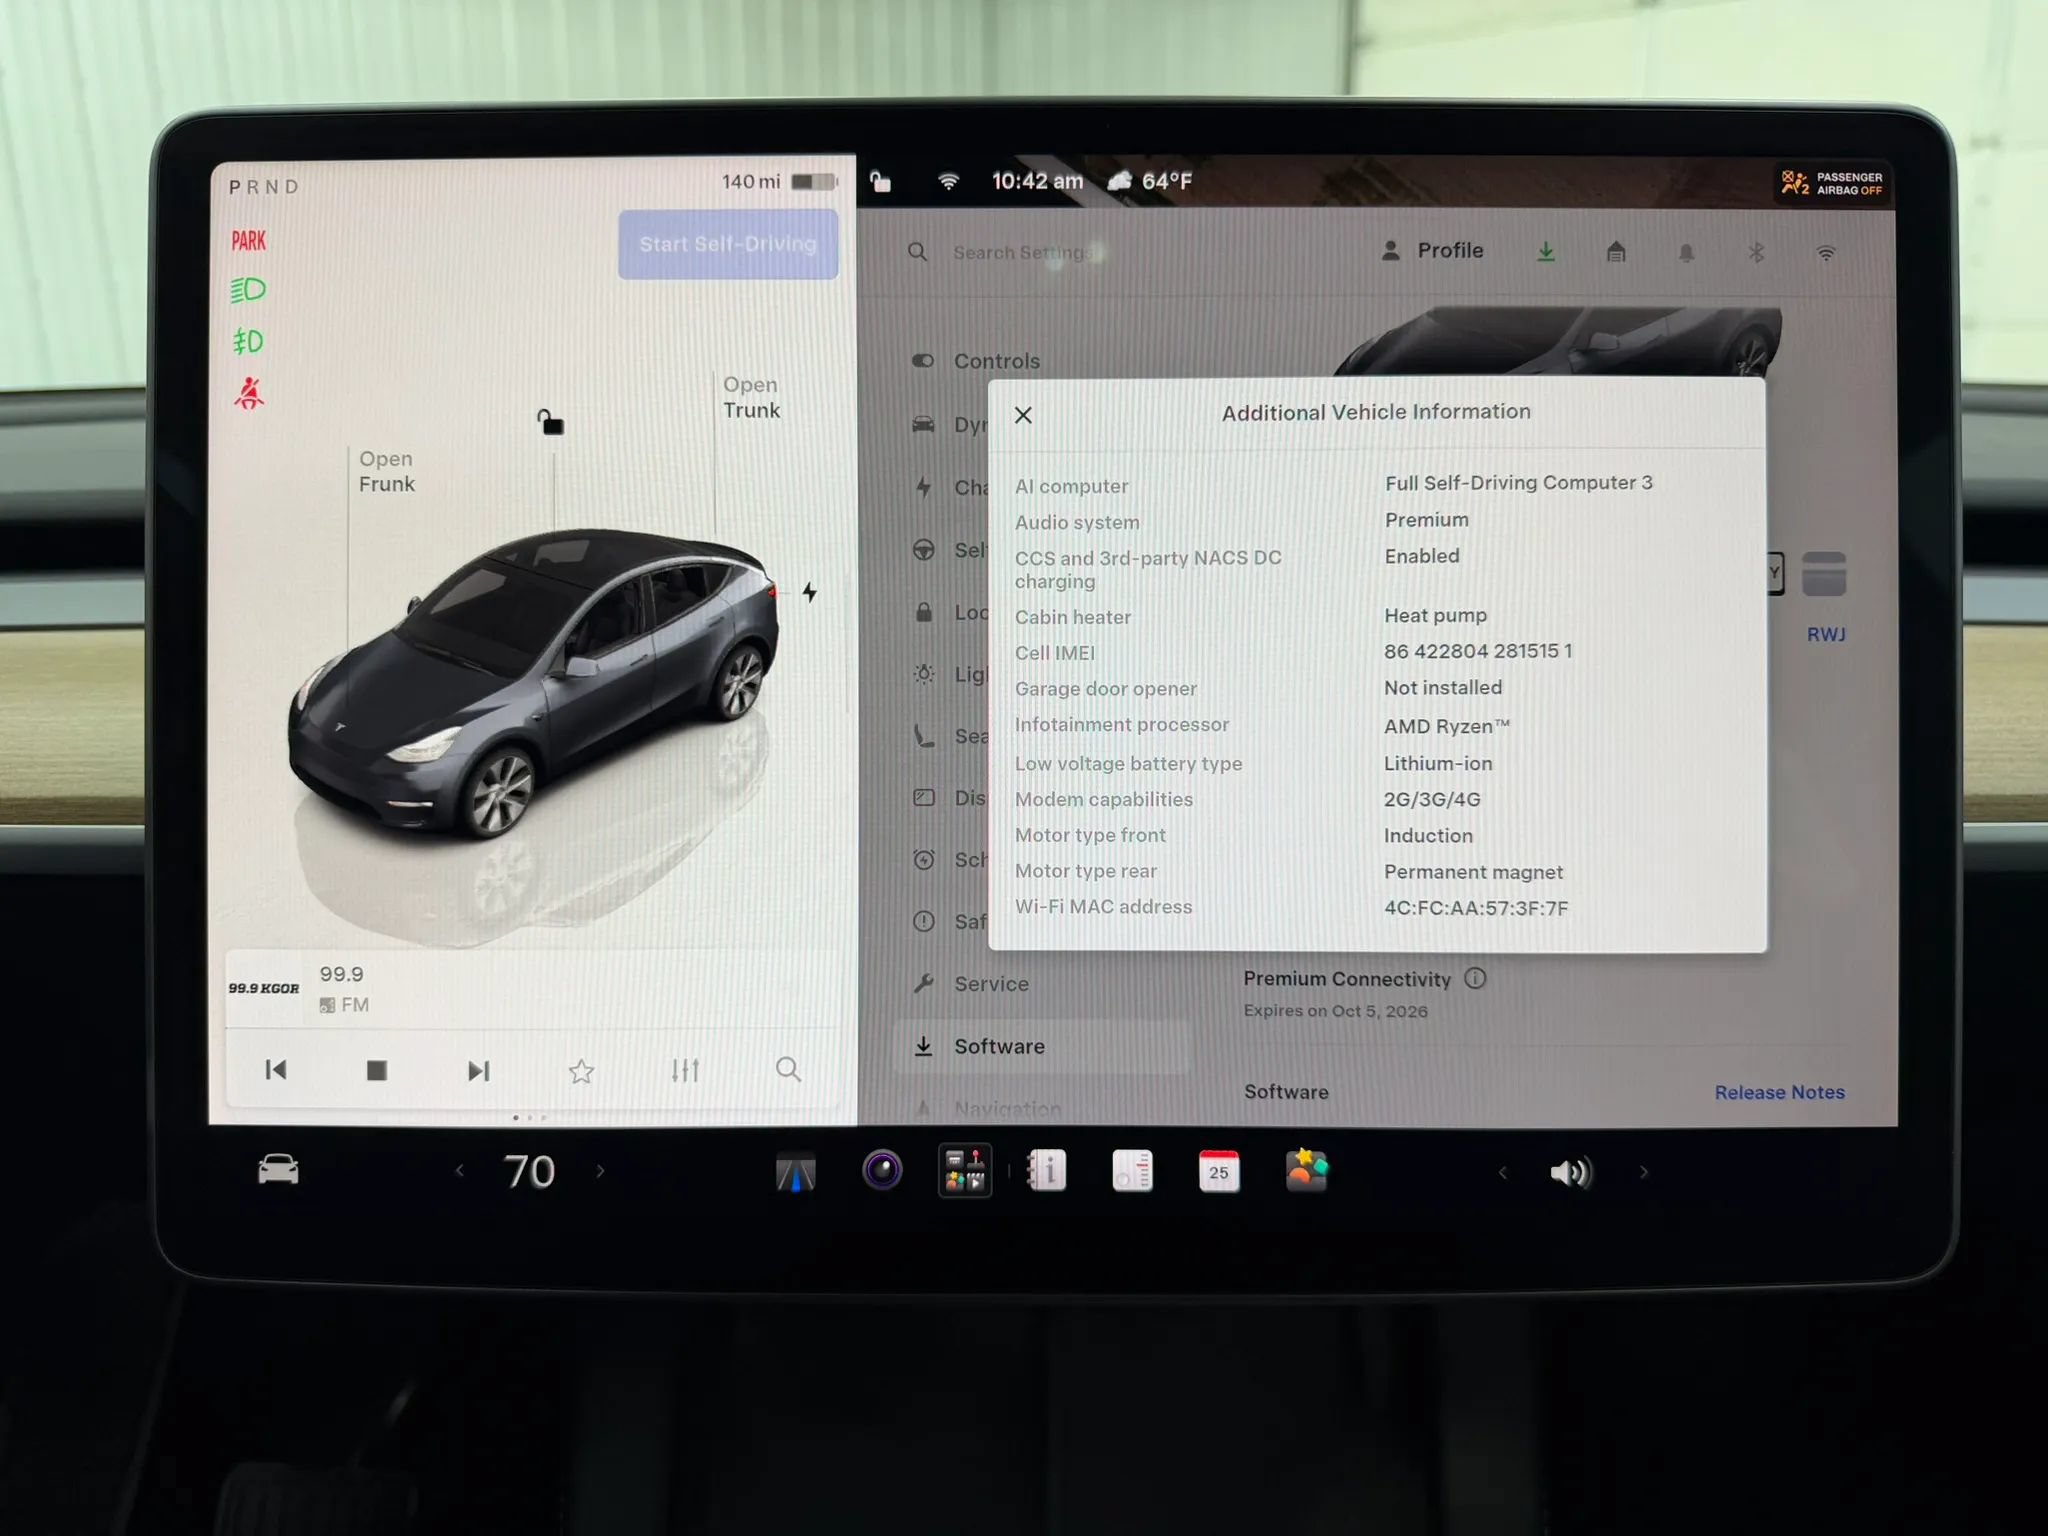Open the driver Profile menu
The width and height of the screenshot is (2048, 1536).
(x=1432, y=251)
